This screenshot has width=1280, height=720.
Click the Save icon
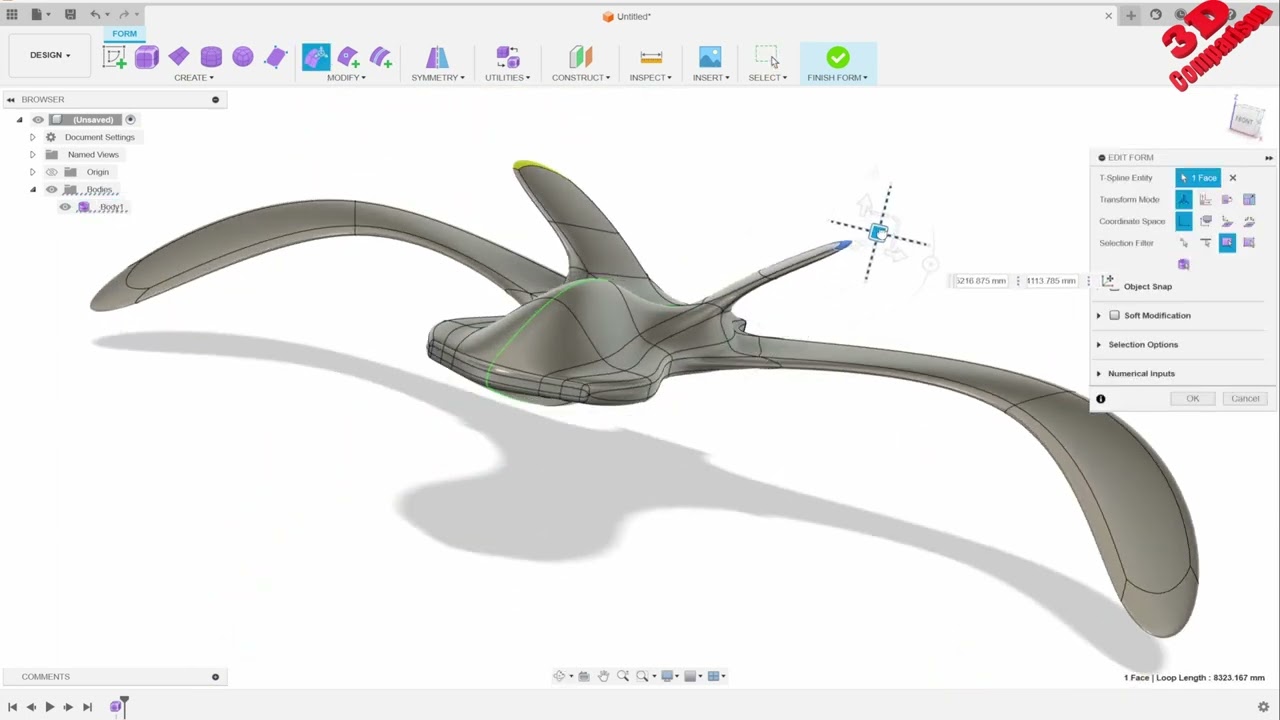(70, 15)
